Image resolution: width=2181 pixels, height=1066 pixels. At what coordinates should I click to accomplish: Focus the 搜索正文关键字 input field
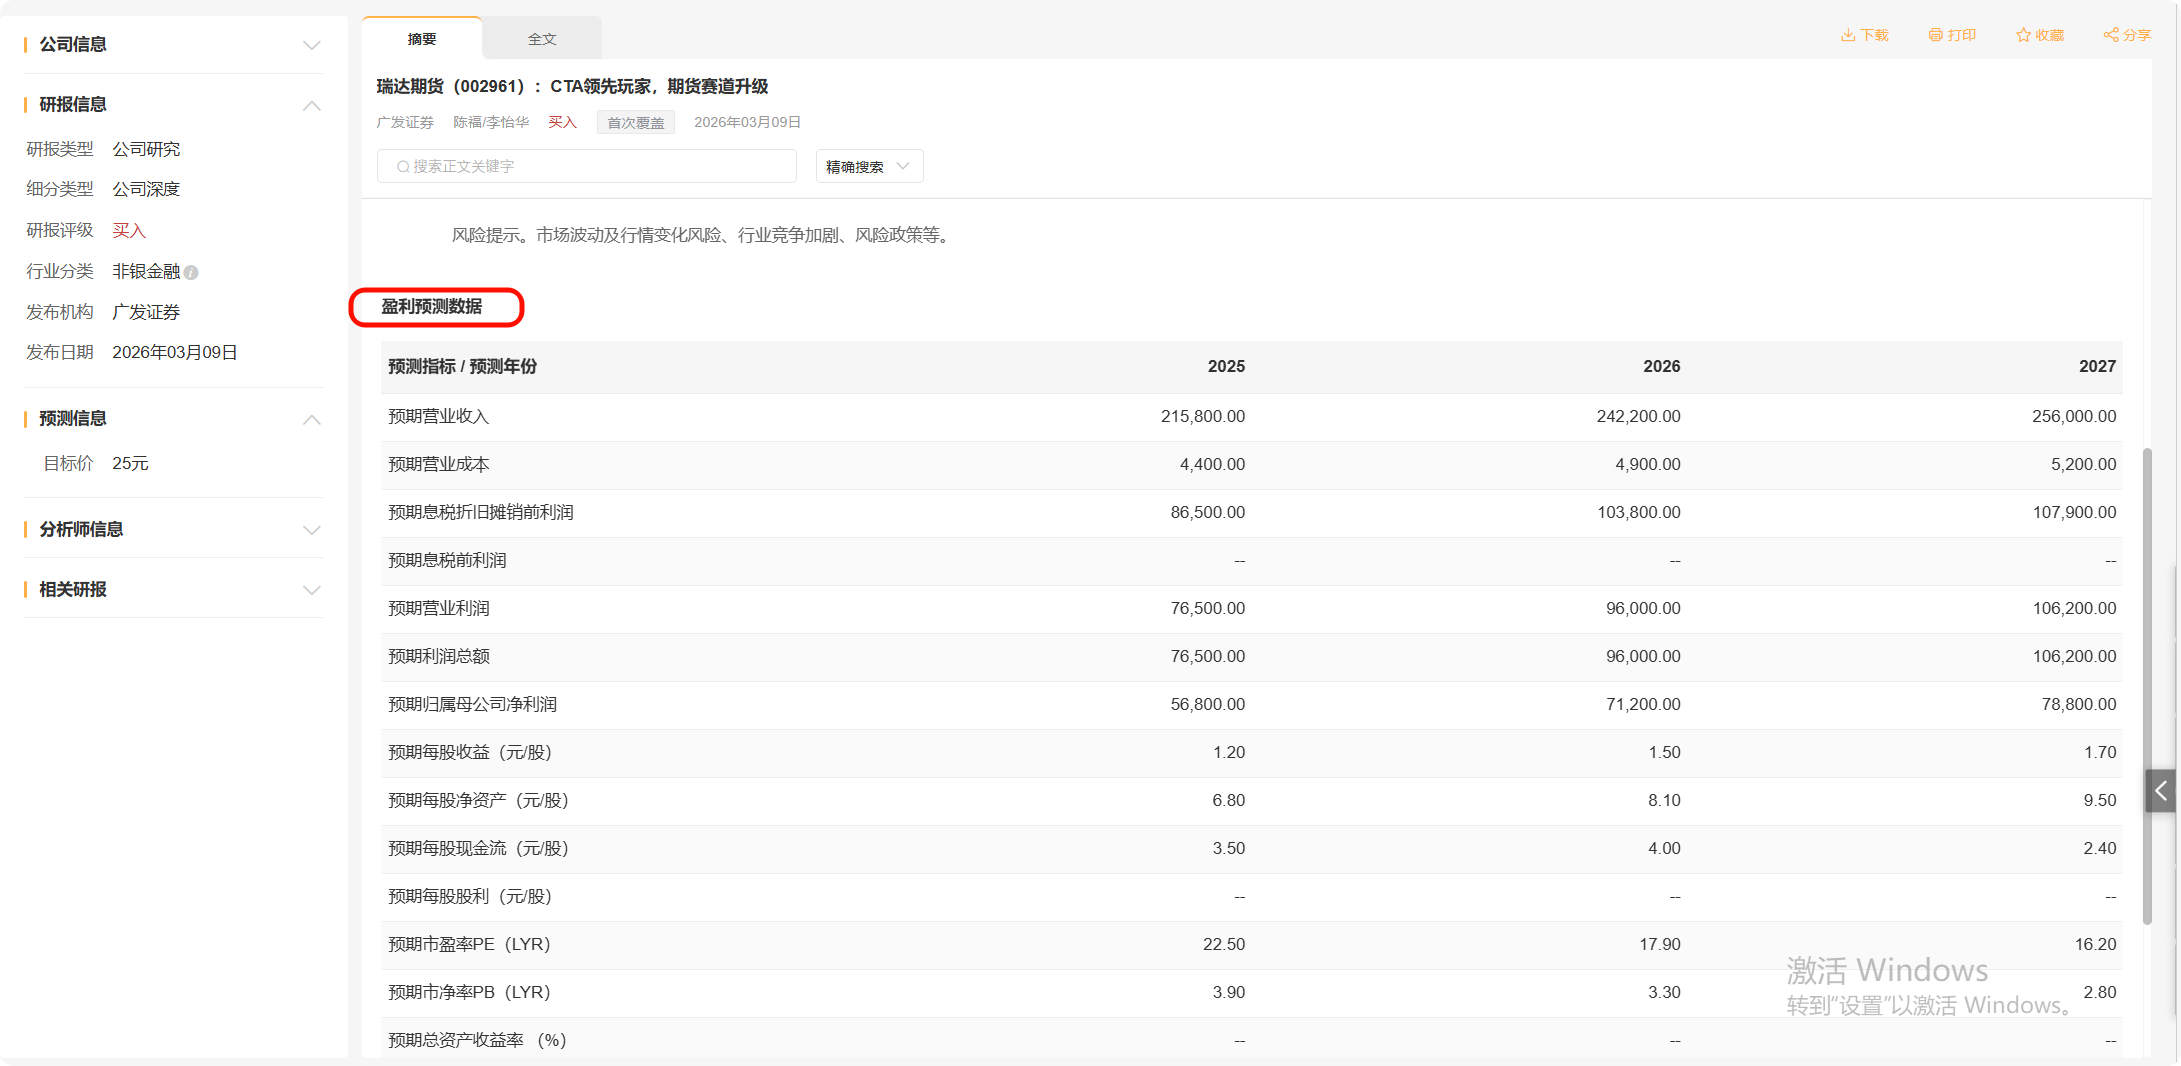tap(587, 166)
